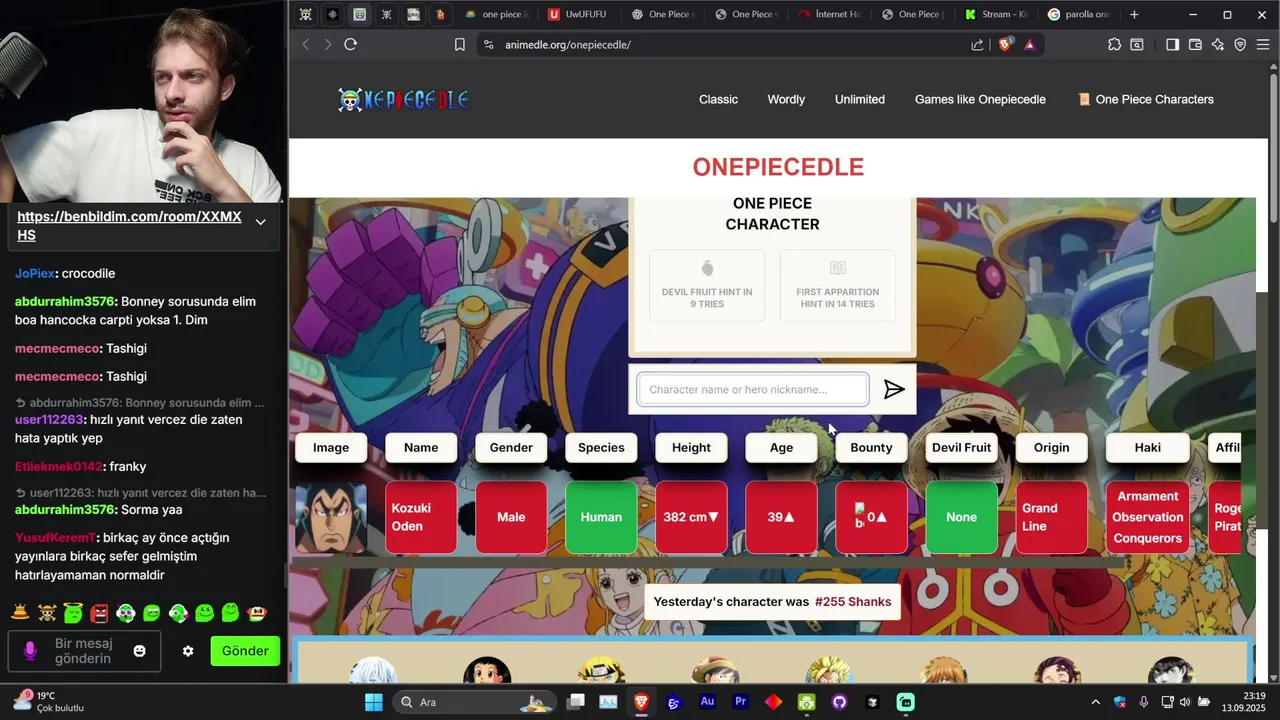Open the browser hamburger menu
Screen dimensions: 1280x720
[x=1263, y=44]
